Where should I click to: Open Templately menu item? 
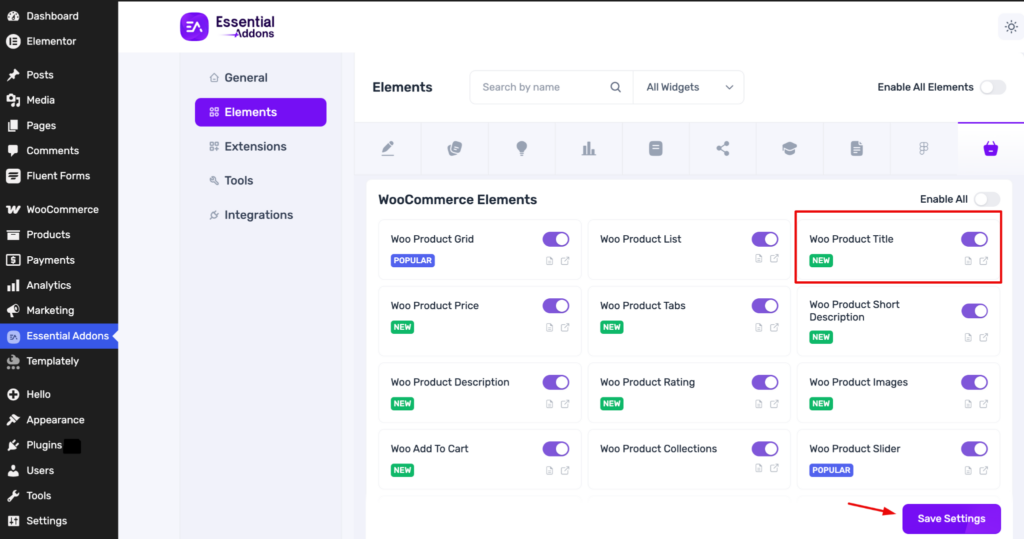coord(59,361)
